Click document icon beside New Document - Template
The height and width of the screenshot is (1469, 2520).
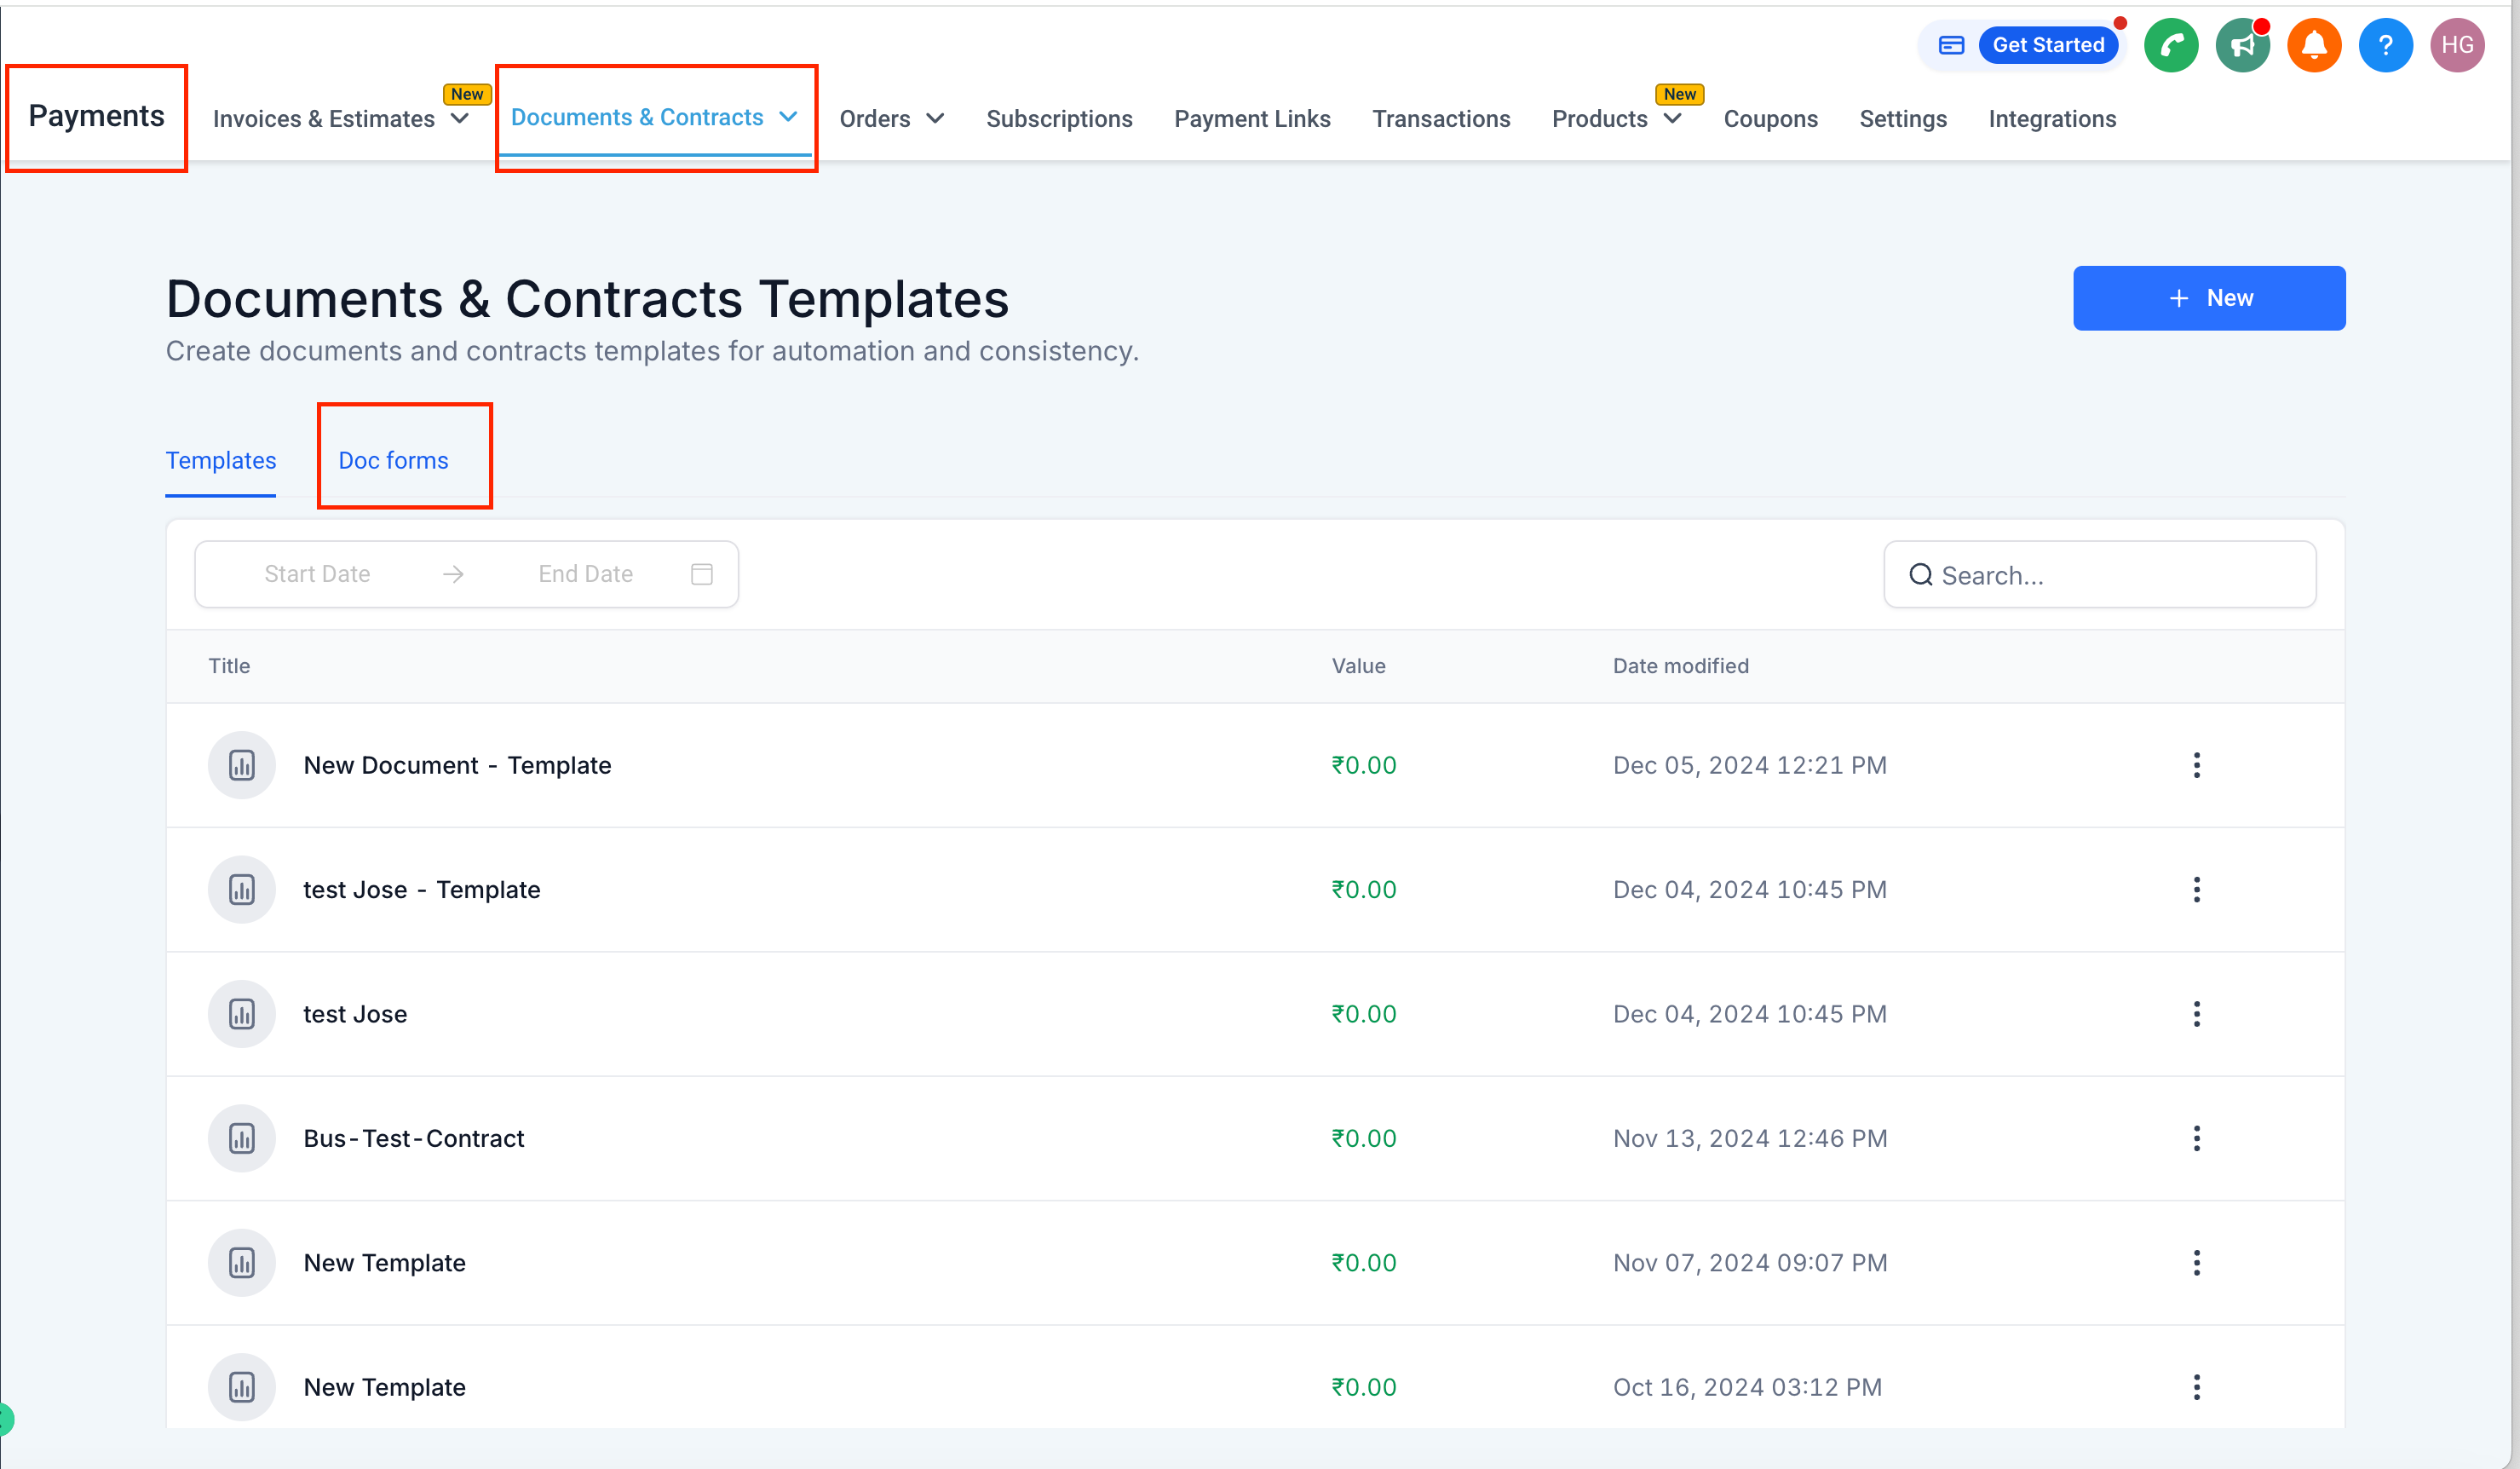tap(241, 765)
